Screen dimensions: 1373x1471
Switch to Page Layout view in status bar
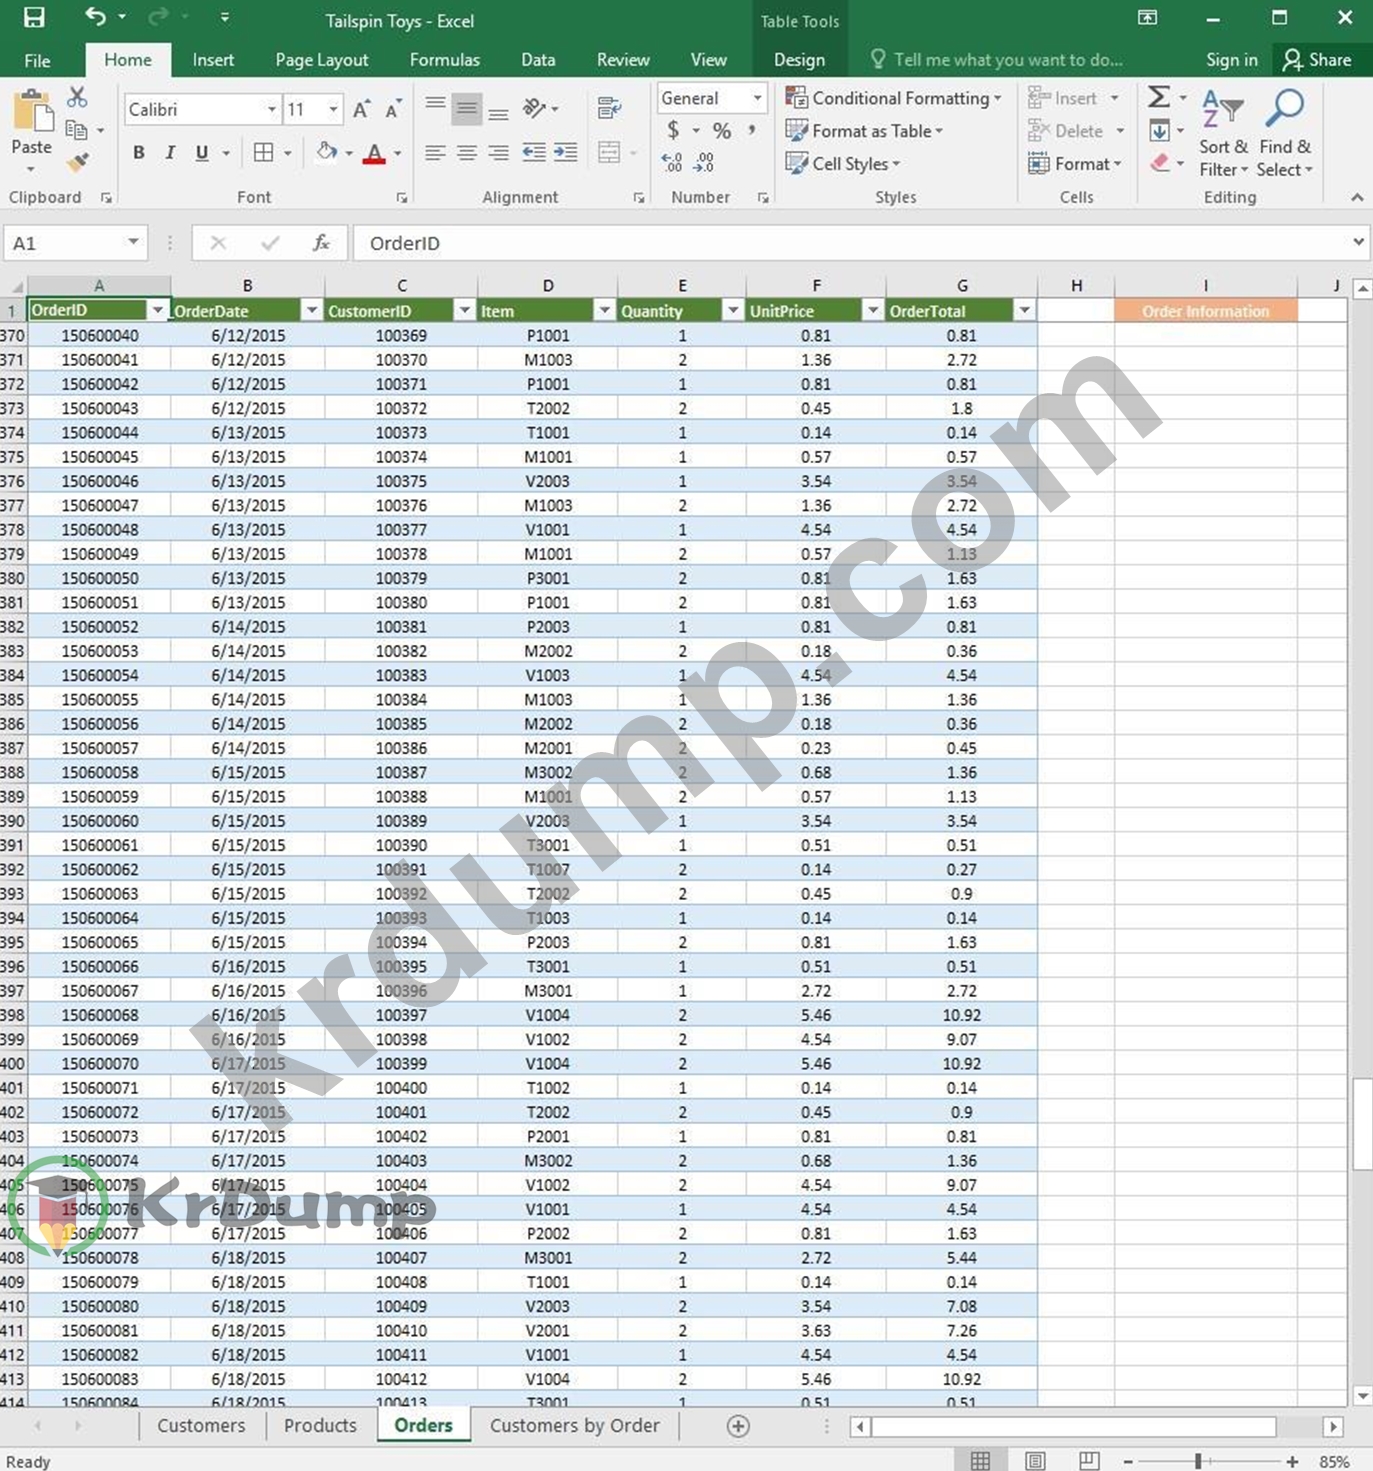[1035, 1461]
